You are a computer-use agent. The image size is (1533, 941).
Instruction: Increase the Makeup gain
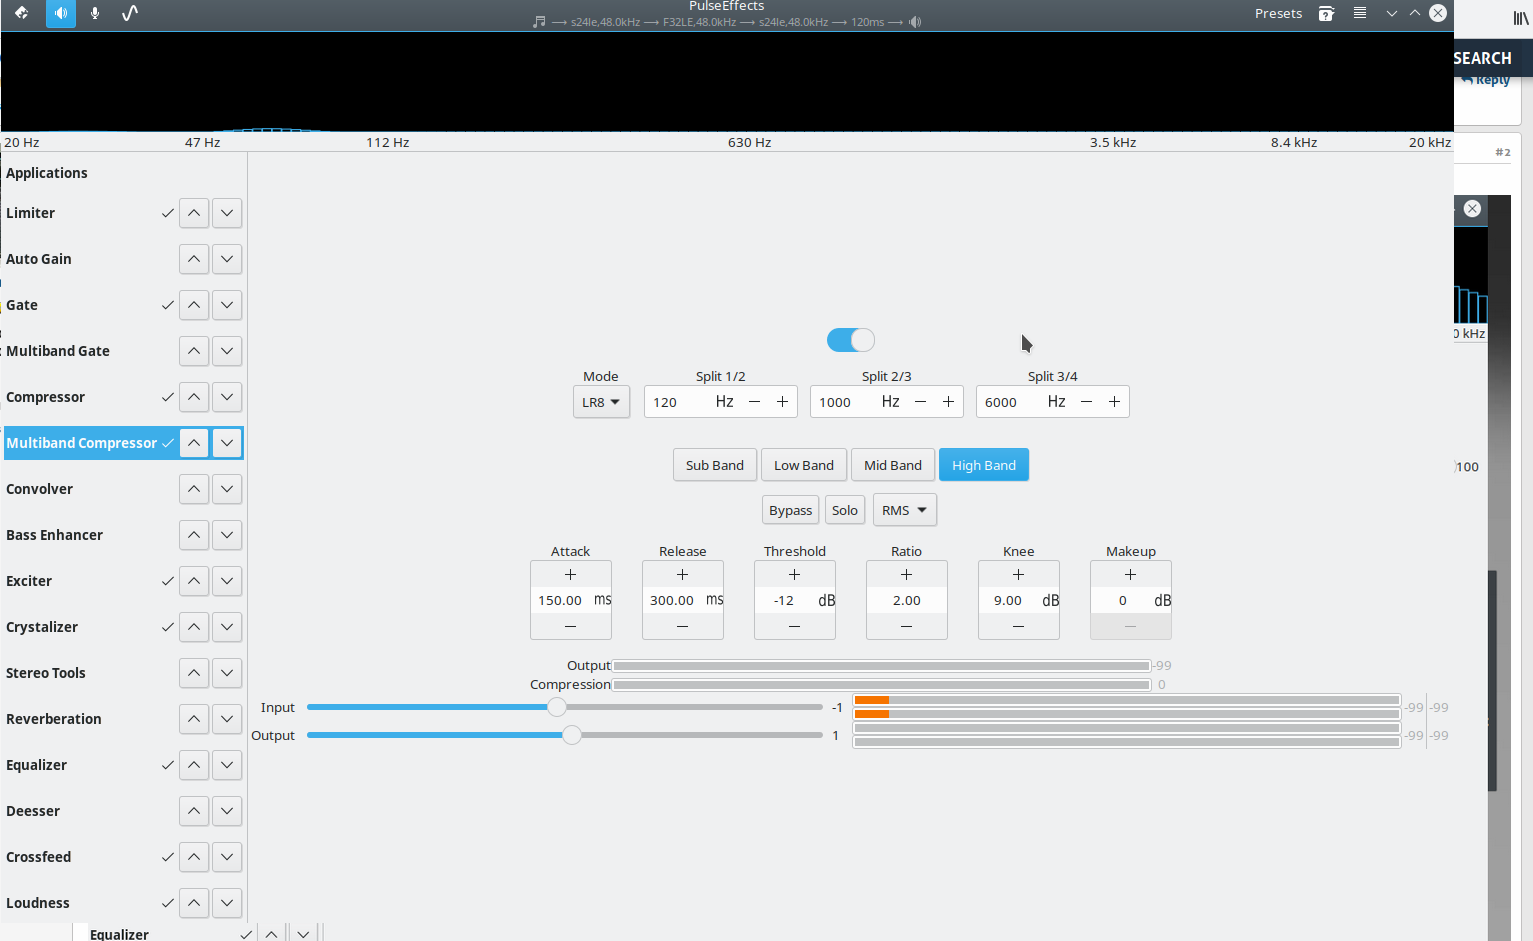pyautogui.click(x=1131, y=575)
